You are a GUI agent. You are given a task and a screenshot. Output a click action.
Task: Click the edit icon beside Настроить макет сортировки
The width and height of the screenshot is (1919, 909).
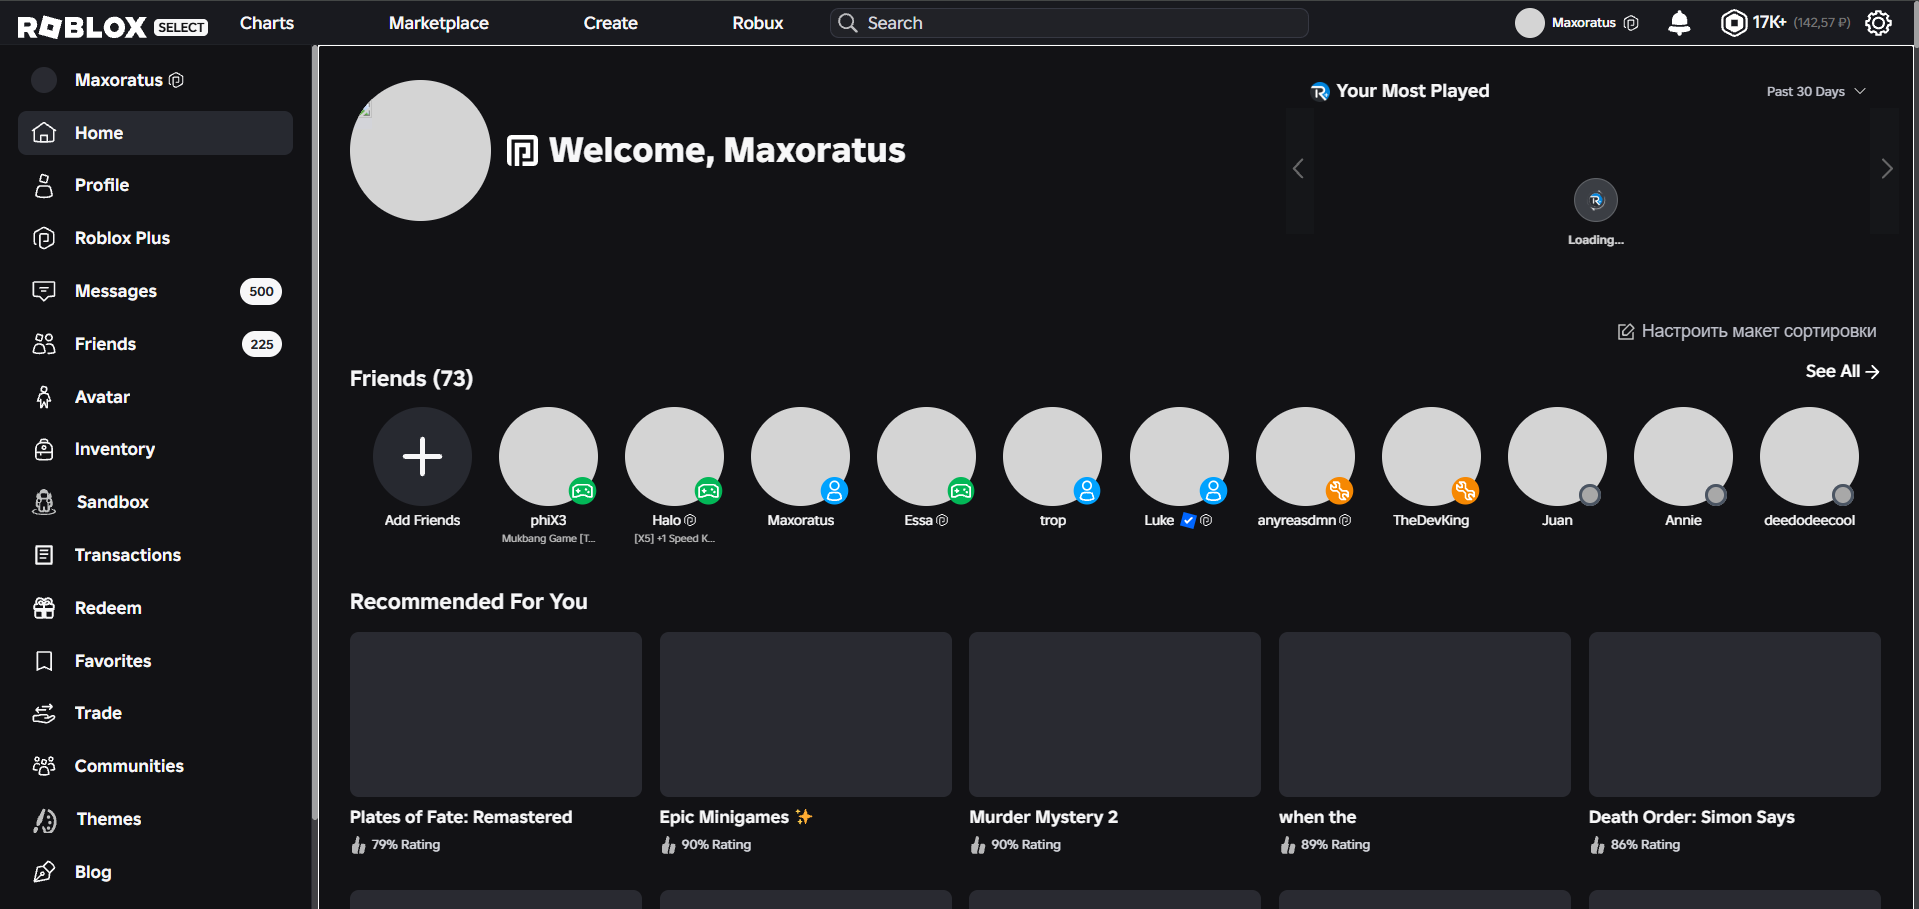(x=1626, y=331)
